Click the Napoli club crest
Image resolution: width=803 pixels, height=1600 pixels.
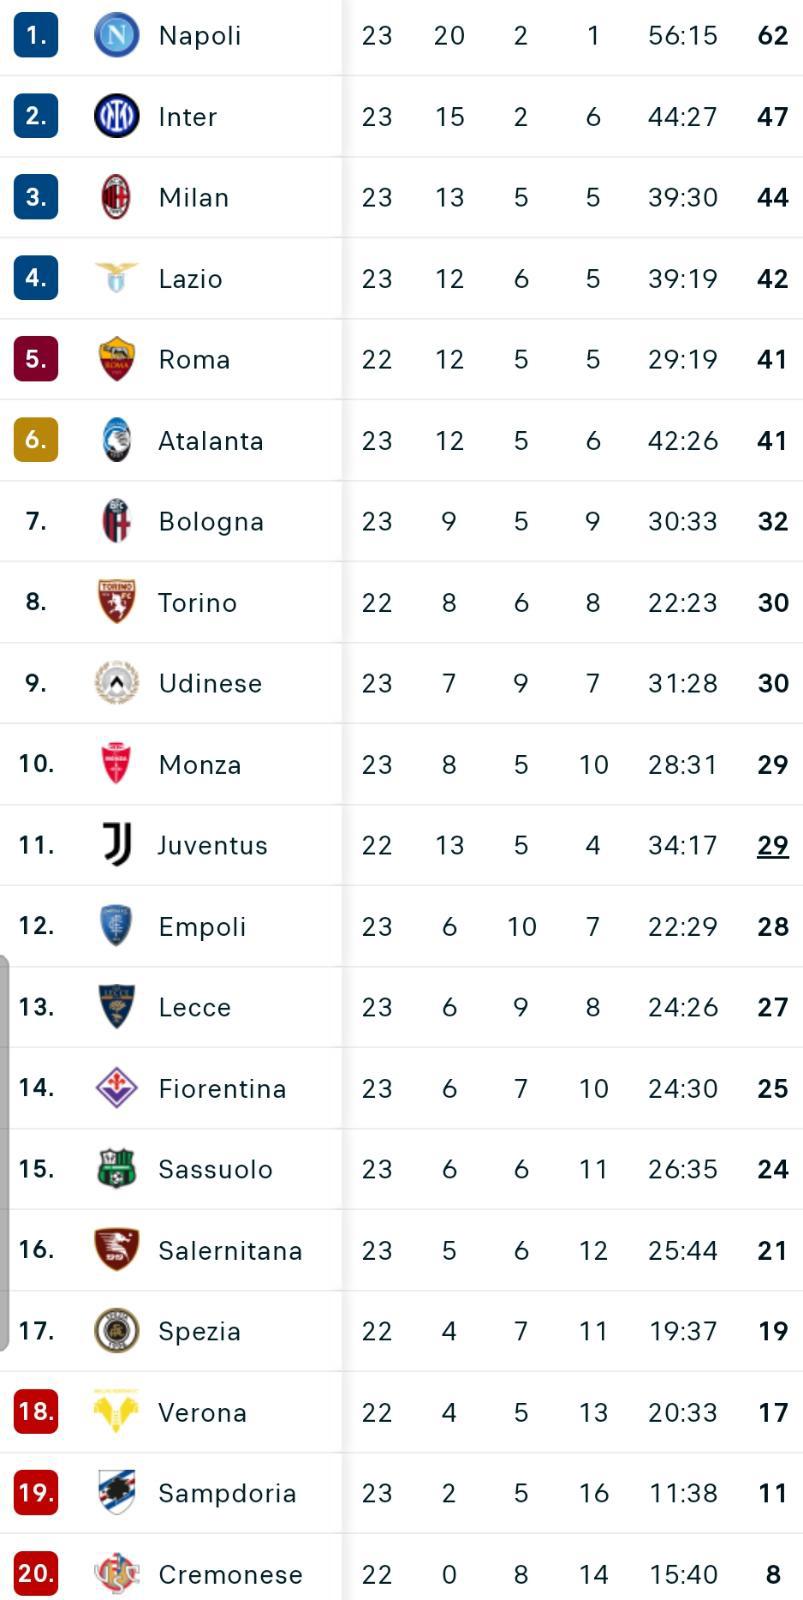click(x=116, y=35)
